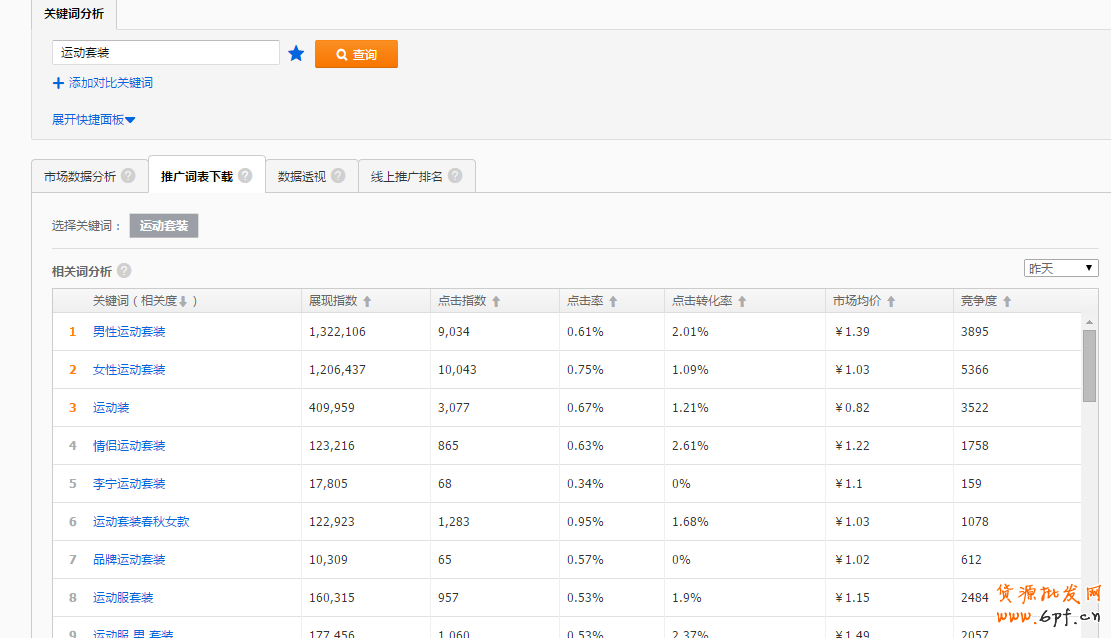Click help icon next to 相关词分析
Image resolution: width=1111 pixels, height=638 pixels.
coord(124,271)
